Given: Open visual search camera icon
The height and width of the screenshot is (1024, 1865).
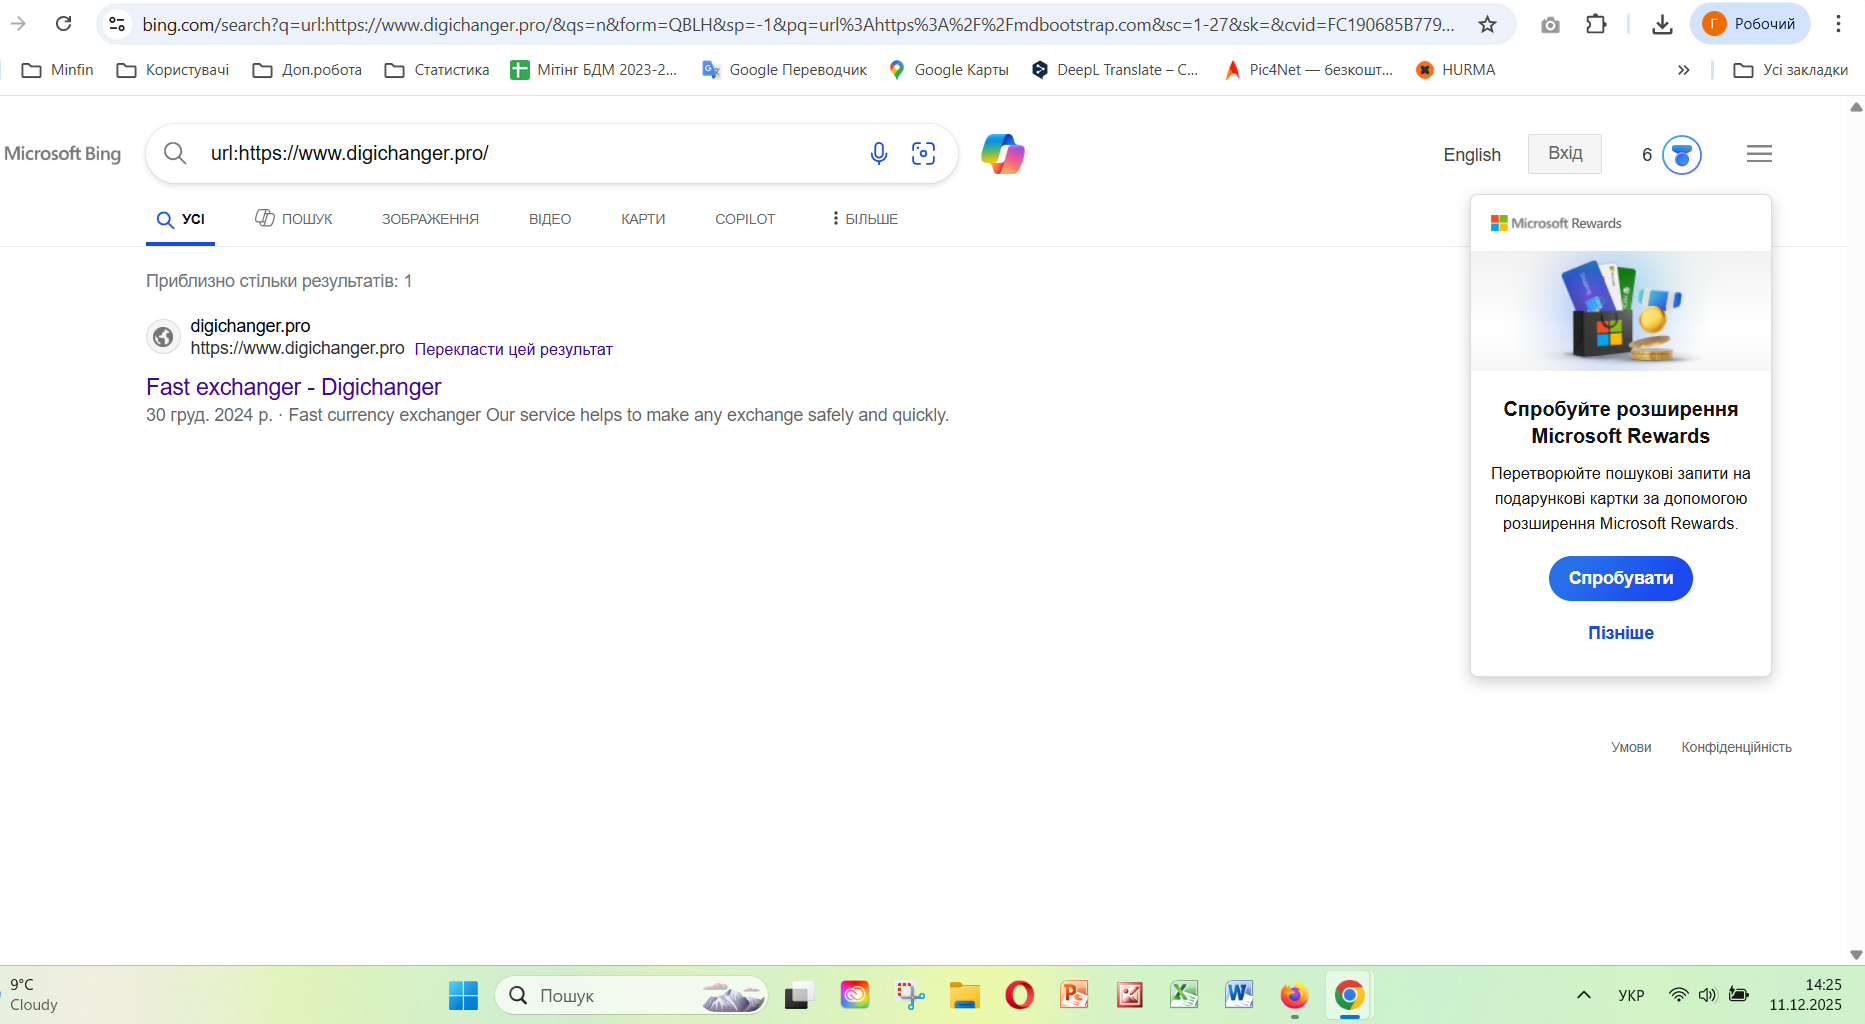Looking at the screenshot, I should tap(924, 153).
